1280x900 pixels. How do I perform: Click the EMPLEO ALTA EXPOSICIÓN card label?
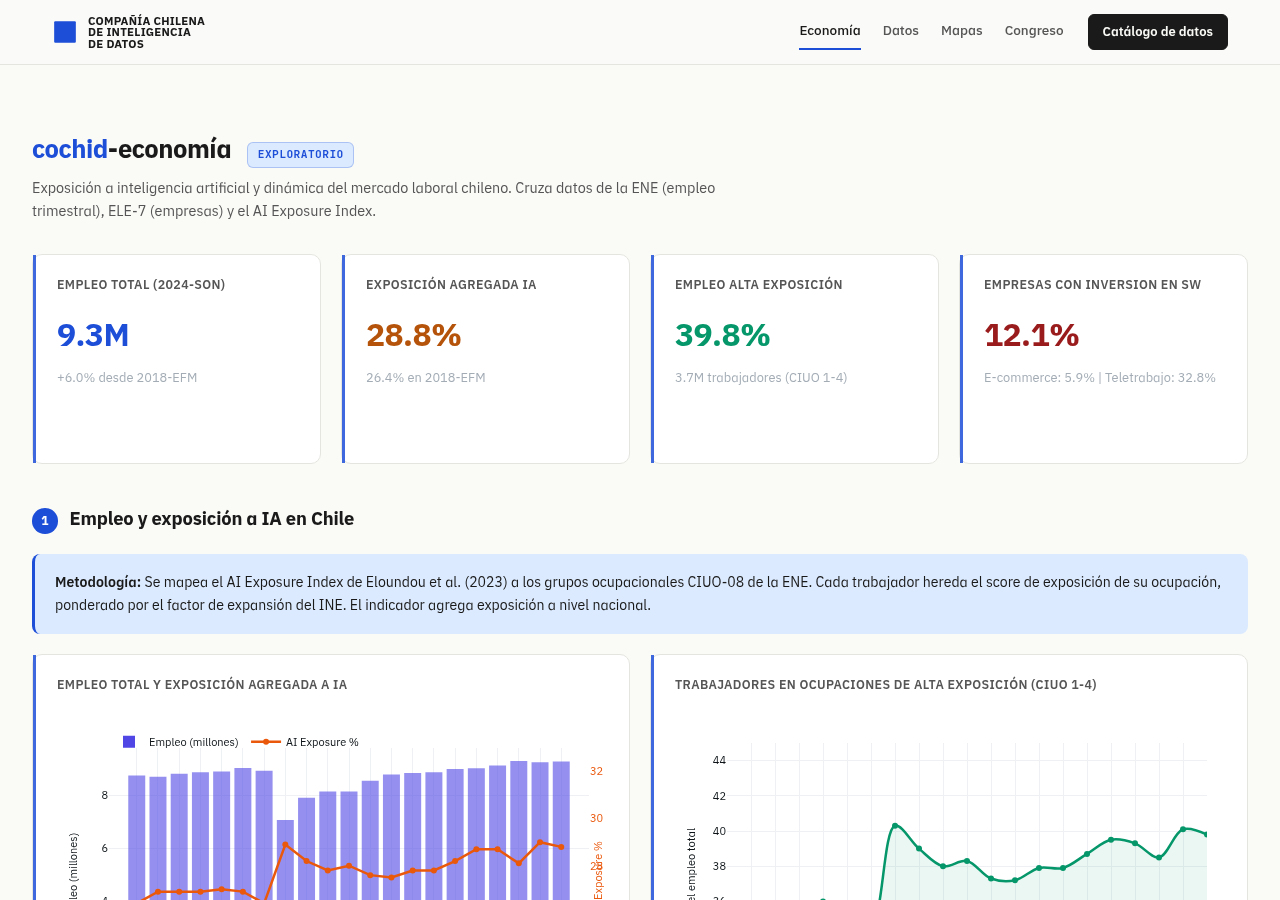759,285
